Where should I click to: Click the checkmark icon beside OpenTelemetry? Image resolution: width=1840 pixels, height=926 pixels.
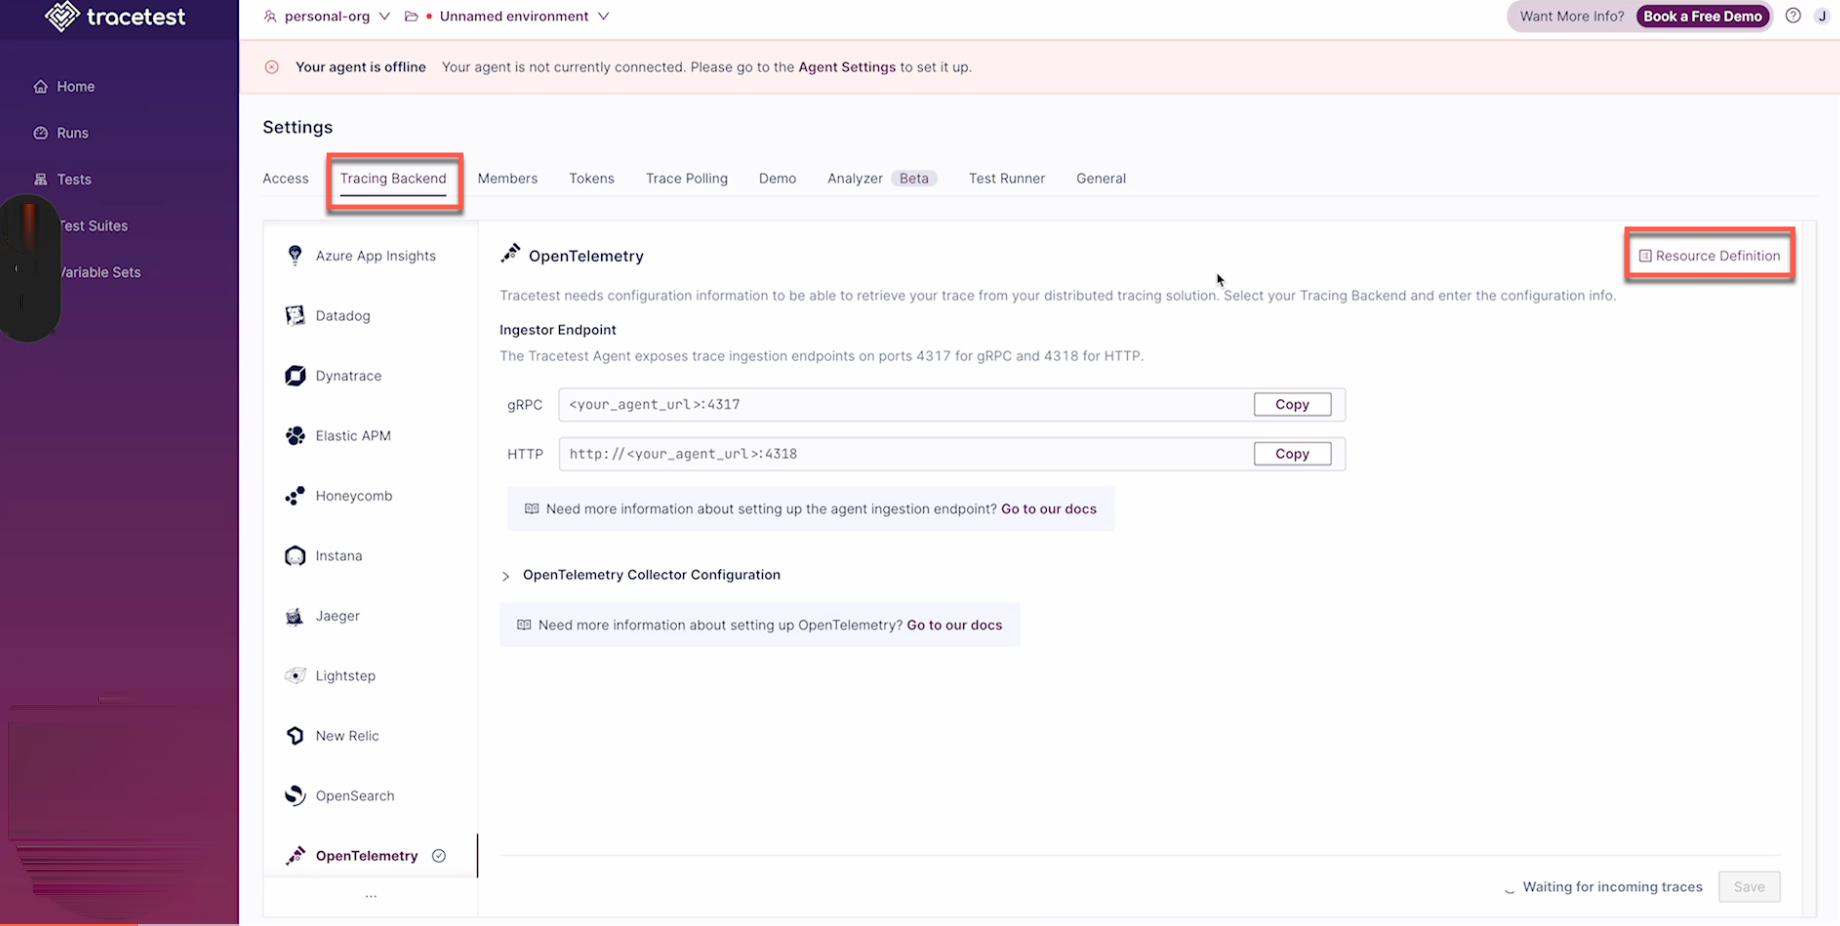point(439,856)
